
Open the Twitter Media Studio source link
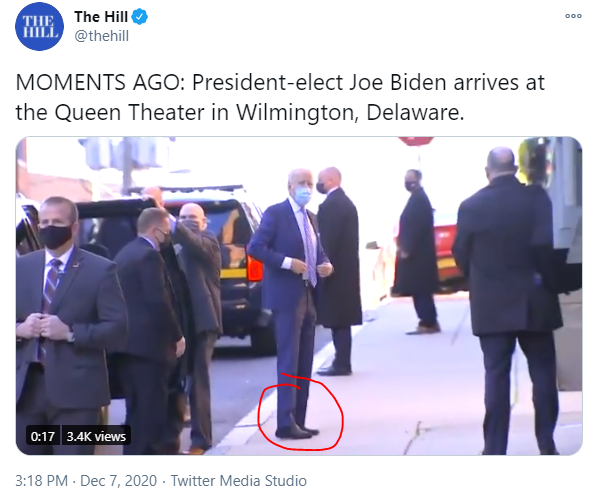tap(238, 481)
